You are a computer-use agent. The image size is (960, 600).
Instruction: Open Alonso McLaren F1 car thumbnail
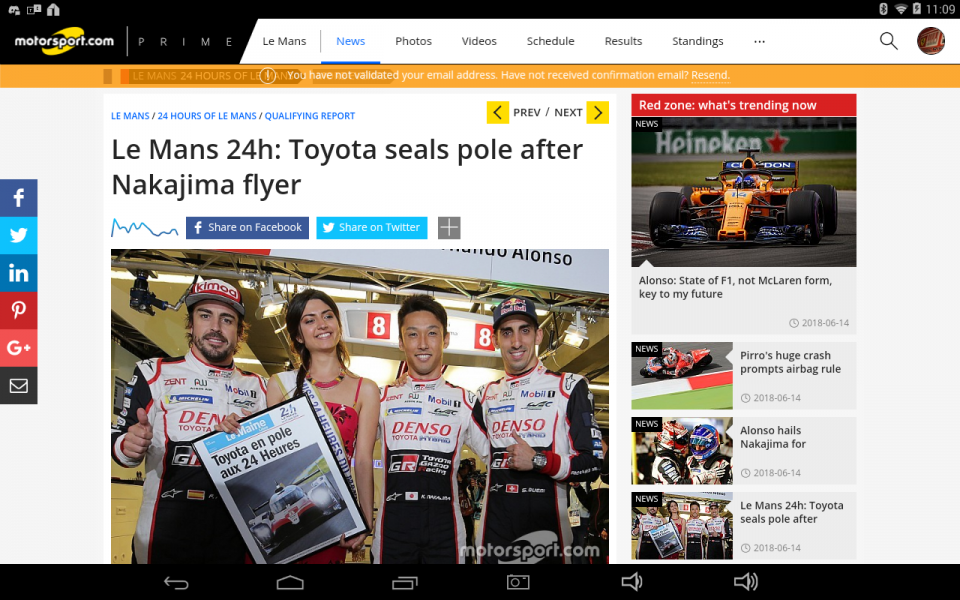click(744, 192)
